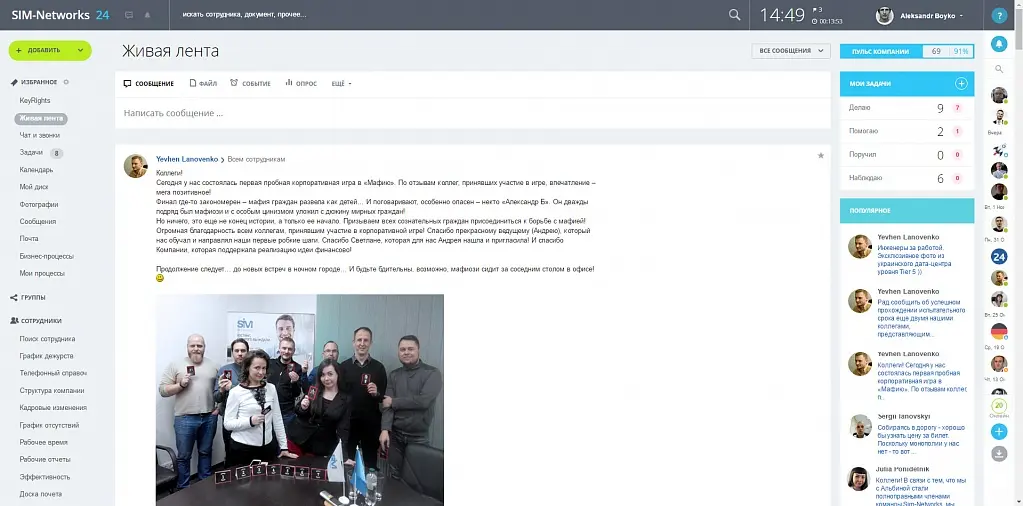1023x506 pixels.
Task: Open Yevhen Lanovenko author link in post
Action: click(186, 159)
